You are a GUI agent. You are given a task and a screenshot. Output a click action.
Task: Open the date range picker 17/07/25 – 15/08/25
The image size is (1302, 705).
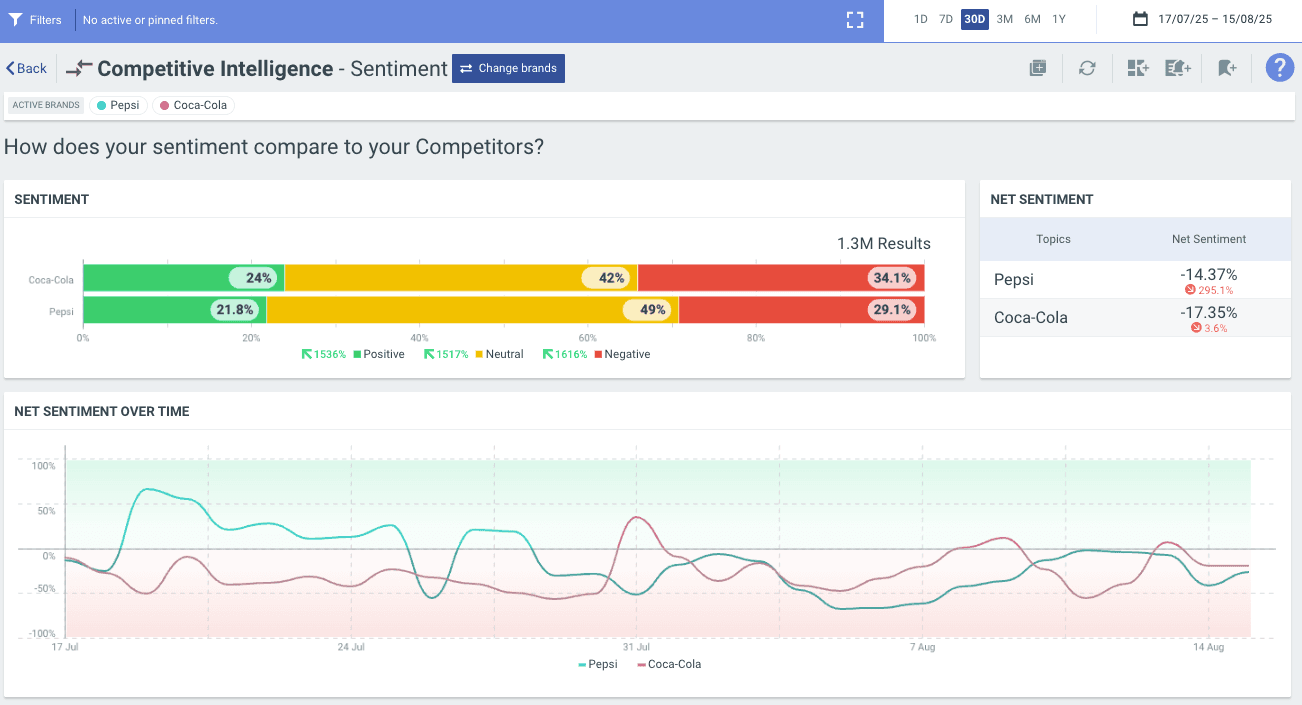point(1202,19)
